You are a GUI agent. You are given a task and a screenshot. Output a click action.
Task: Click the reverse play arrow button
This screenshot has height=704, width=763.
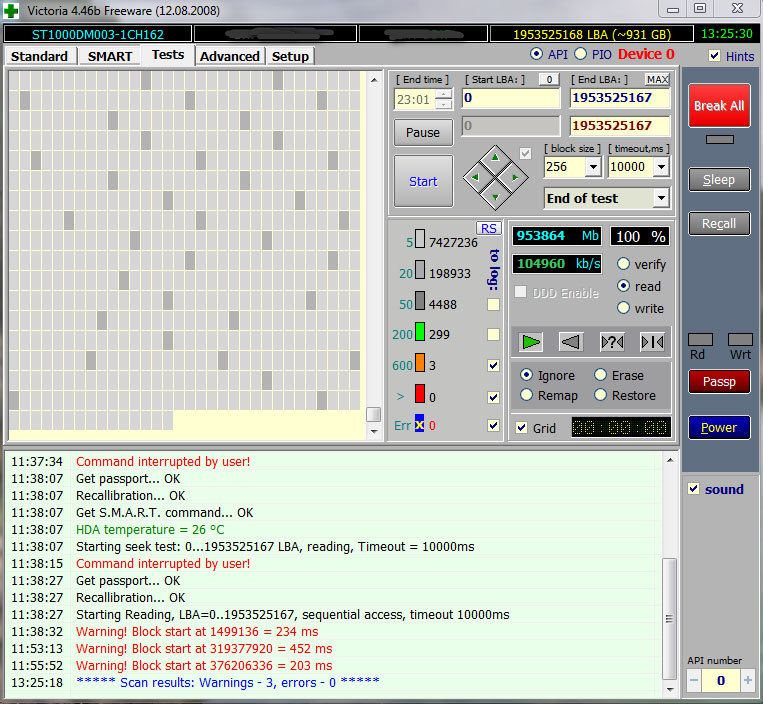[570, 342]
